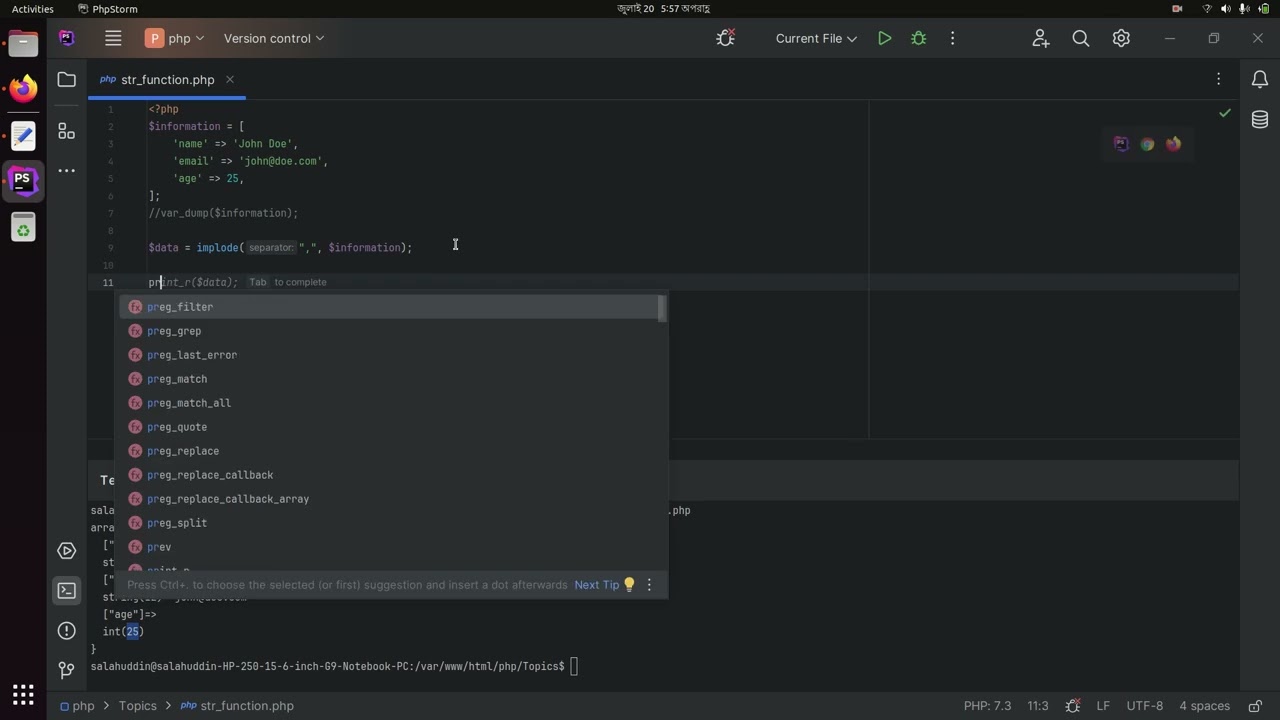The height and width of the screenshot is (720, 1280).
Task: Go to line via 11:3 indicator
Action: point(1038,706)
